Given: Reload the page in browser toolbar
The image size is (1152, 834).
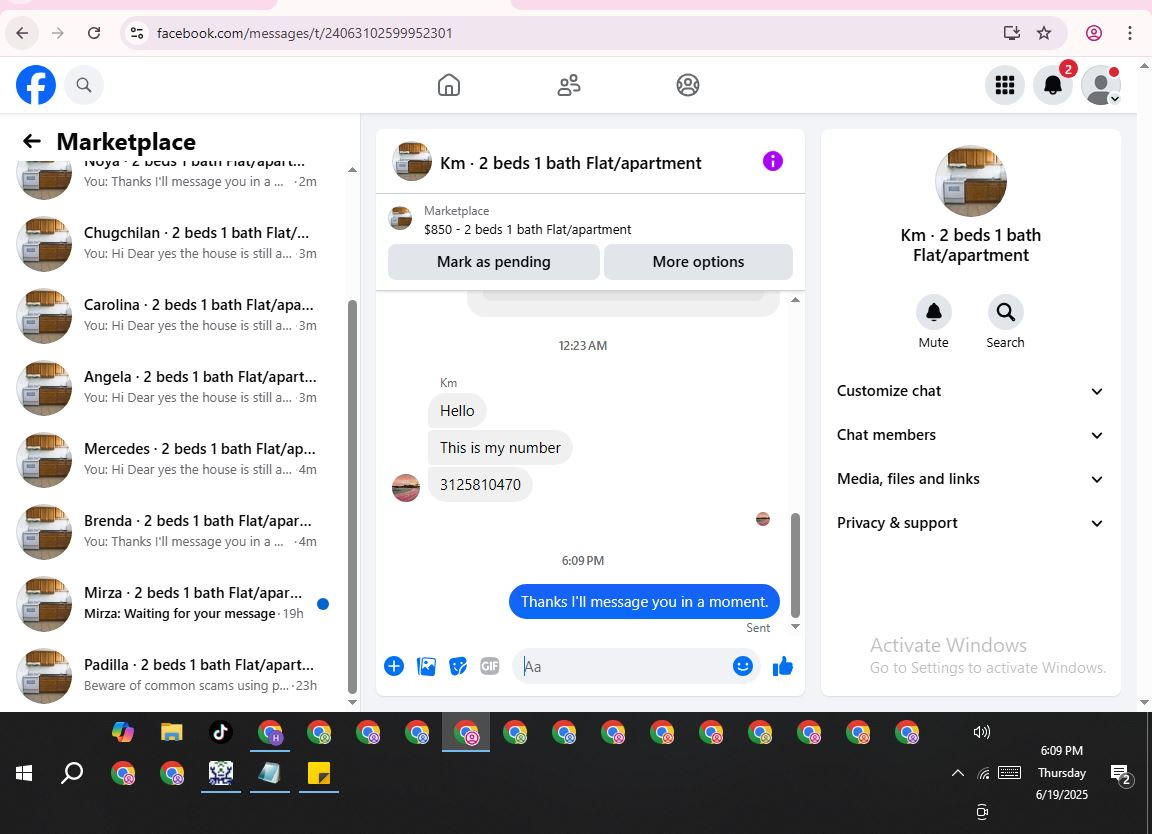Looking at the screenshot, I should tap(94, 33).
